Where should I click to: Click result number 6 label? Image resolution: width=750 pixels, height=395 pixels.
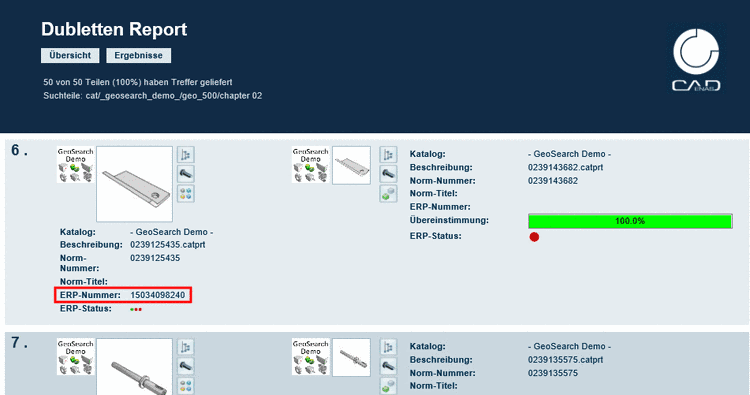[19, 151]
